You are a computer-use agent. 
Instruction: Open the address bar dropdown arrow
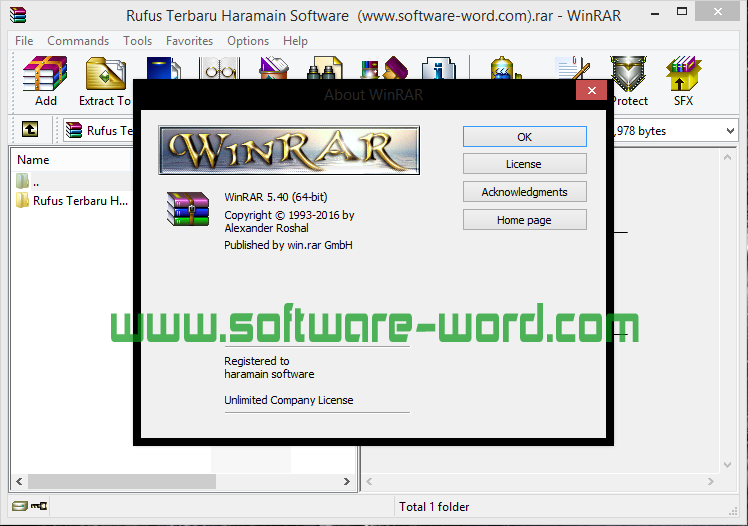(x=730, y=131)
